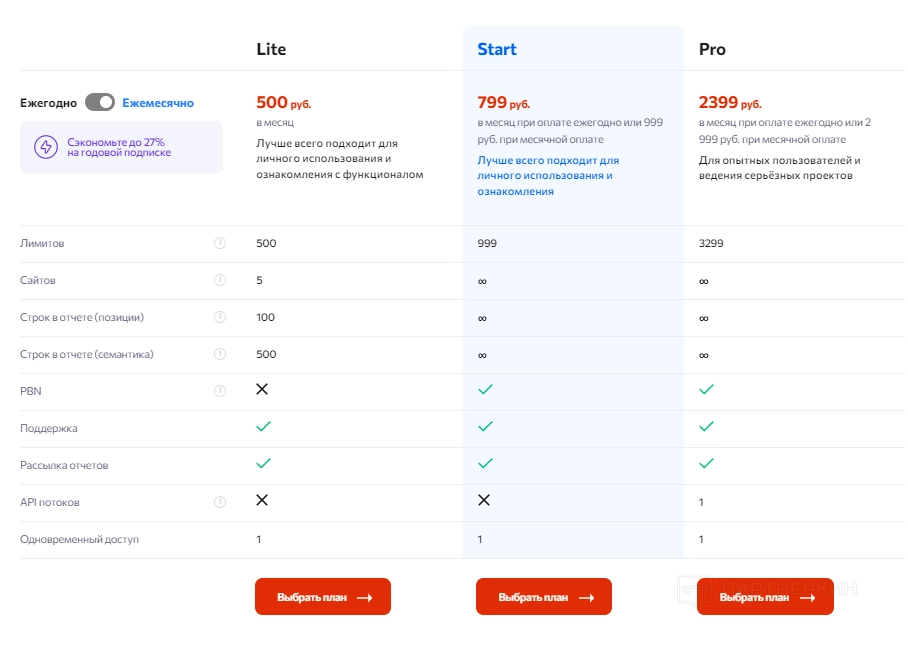Image resolution: width=908 pixels, height=664 pixels.
Task: Click the Lite PBN cross icon
Action: point(262,389)
